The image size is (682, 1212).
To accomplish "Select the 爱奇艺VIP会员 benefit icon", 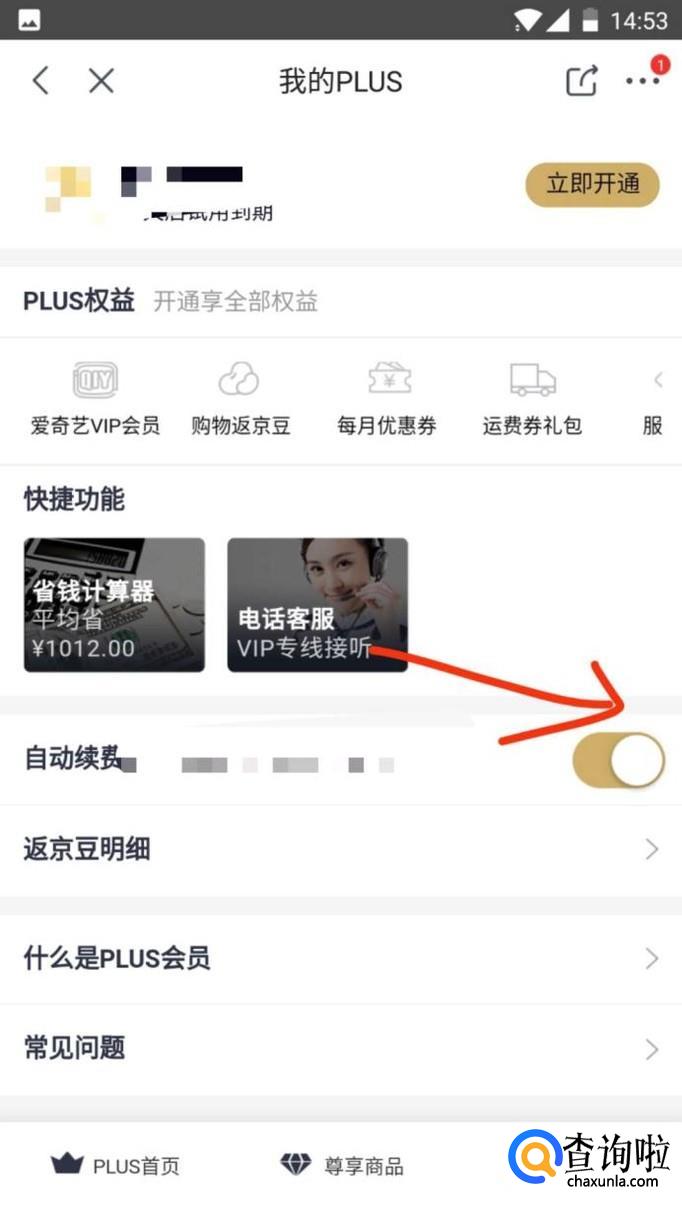I will pyautogui.click(x=95, y=380).
